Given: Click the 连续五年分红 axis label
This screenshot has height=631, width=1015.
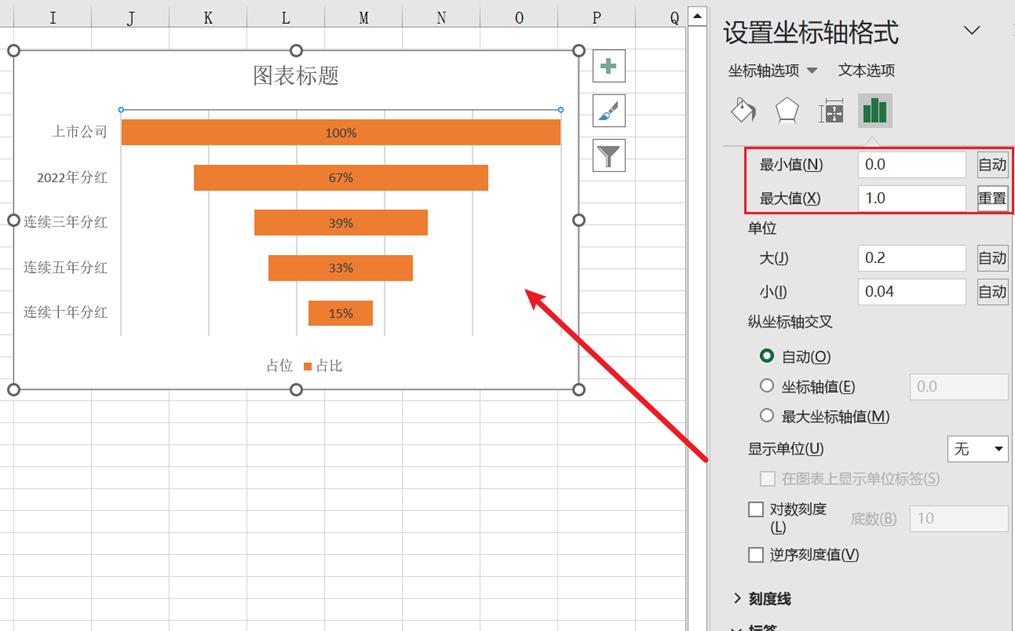Looking at the screenshot, I should (x=65, y=267).
